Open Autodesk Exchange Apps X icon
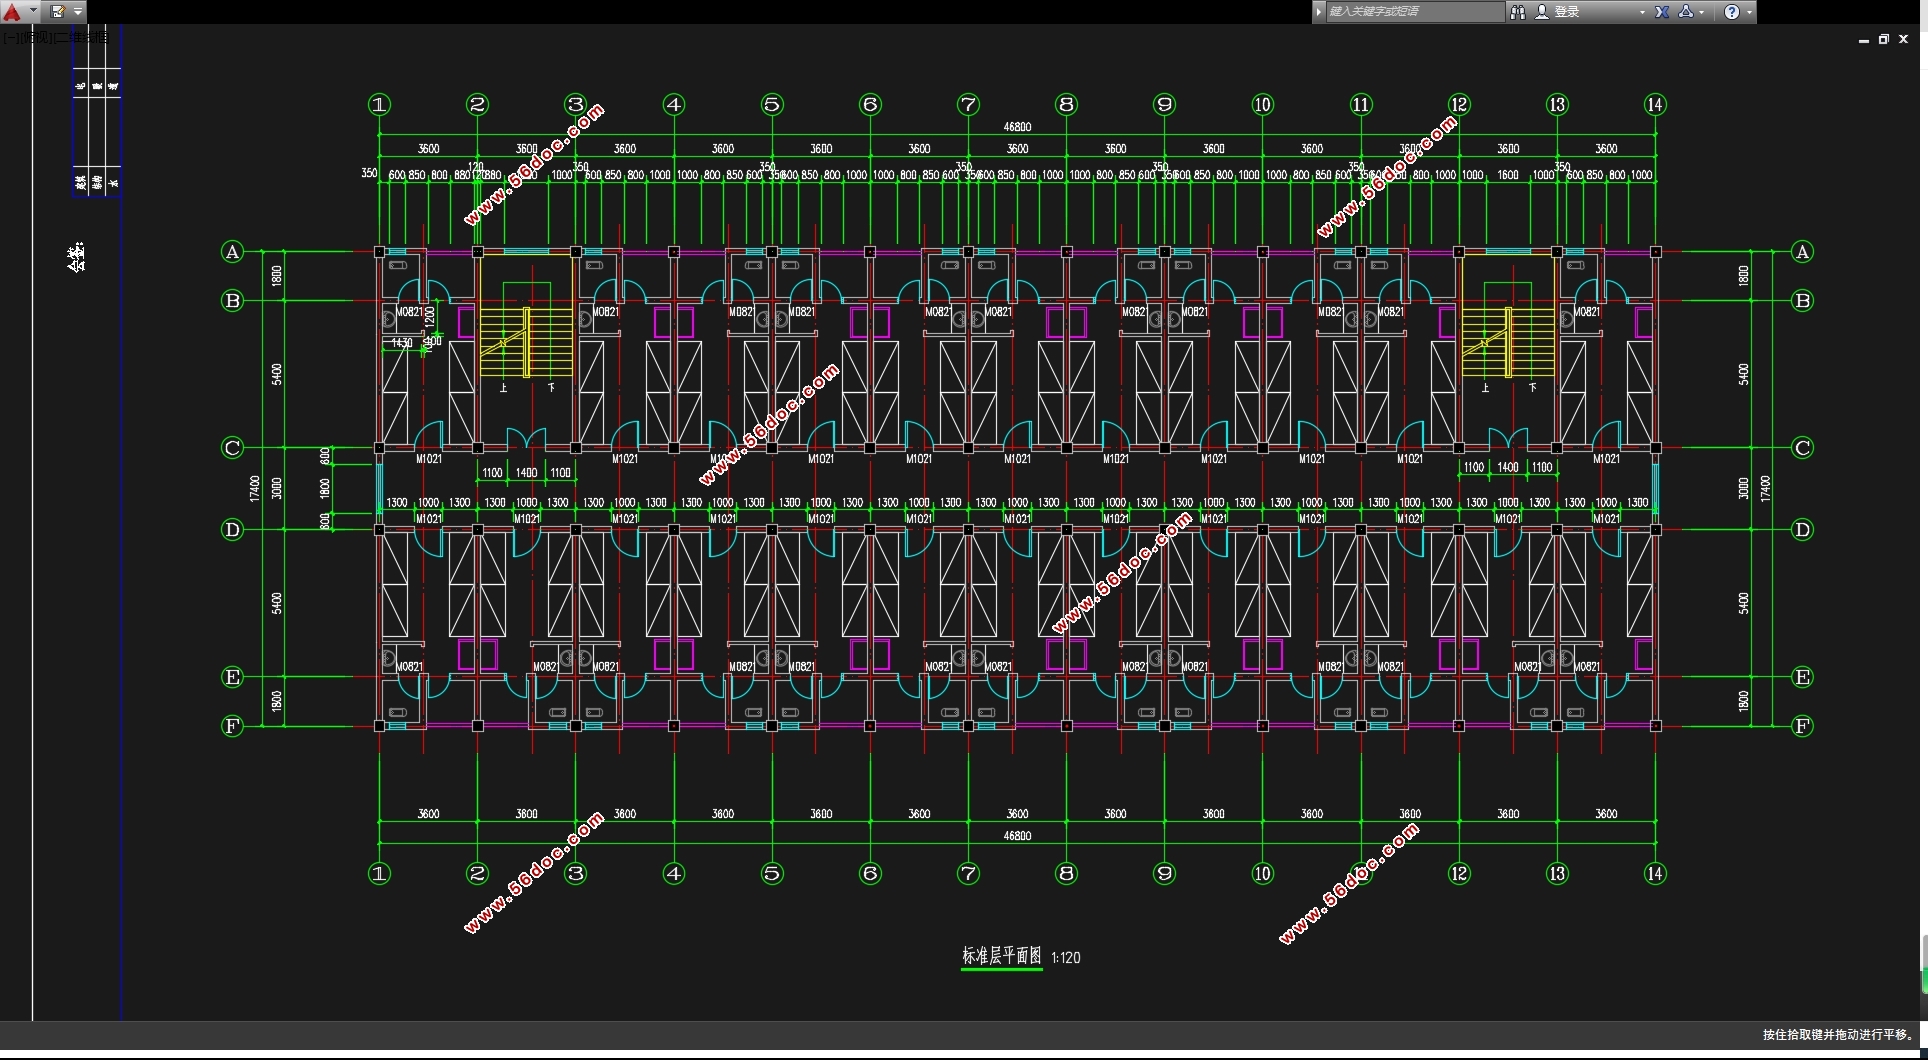Screen dimensions: 1928x1060 tap(1662, 12)
